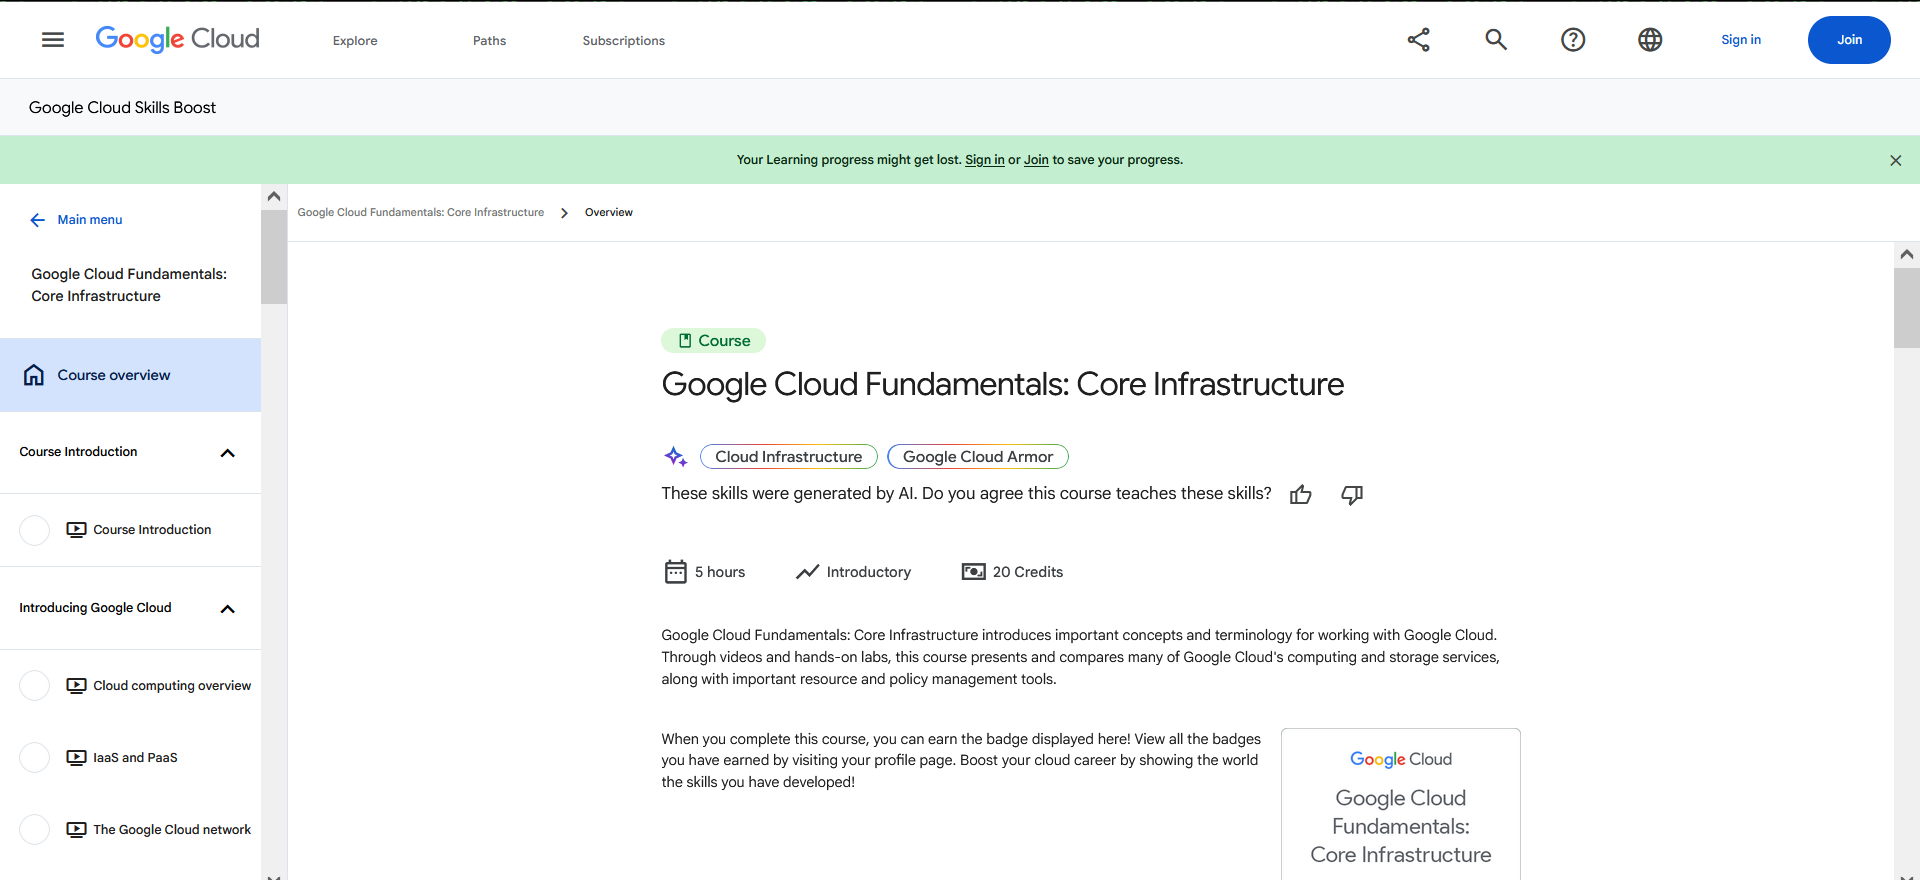
Task: Open the Explore menu
Action: [x=355, y=41]
